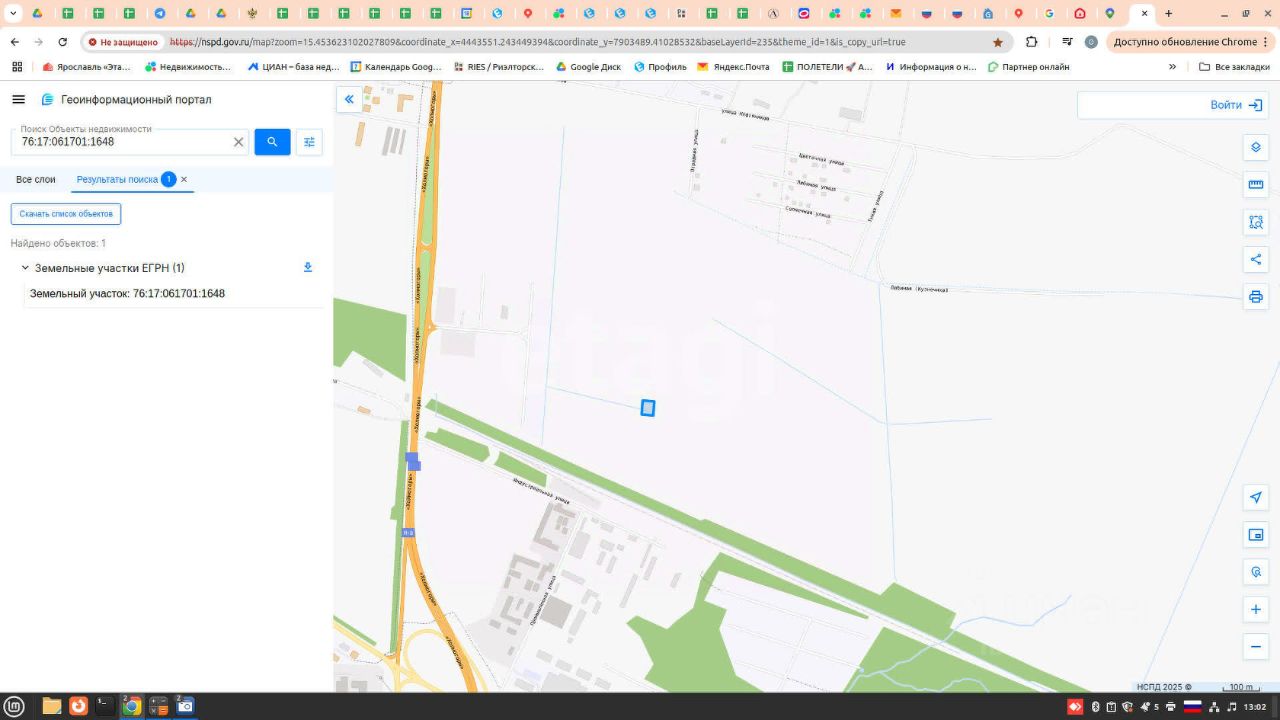Image resolution: width=1280 pixels, height=720 pixels.
Task: Toggle the overview minimap button
Action: tap(1256, 535)
